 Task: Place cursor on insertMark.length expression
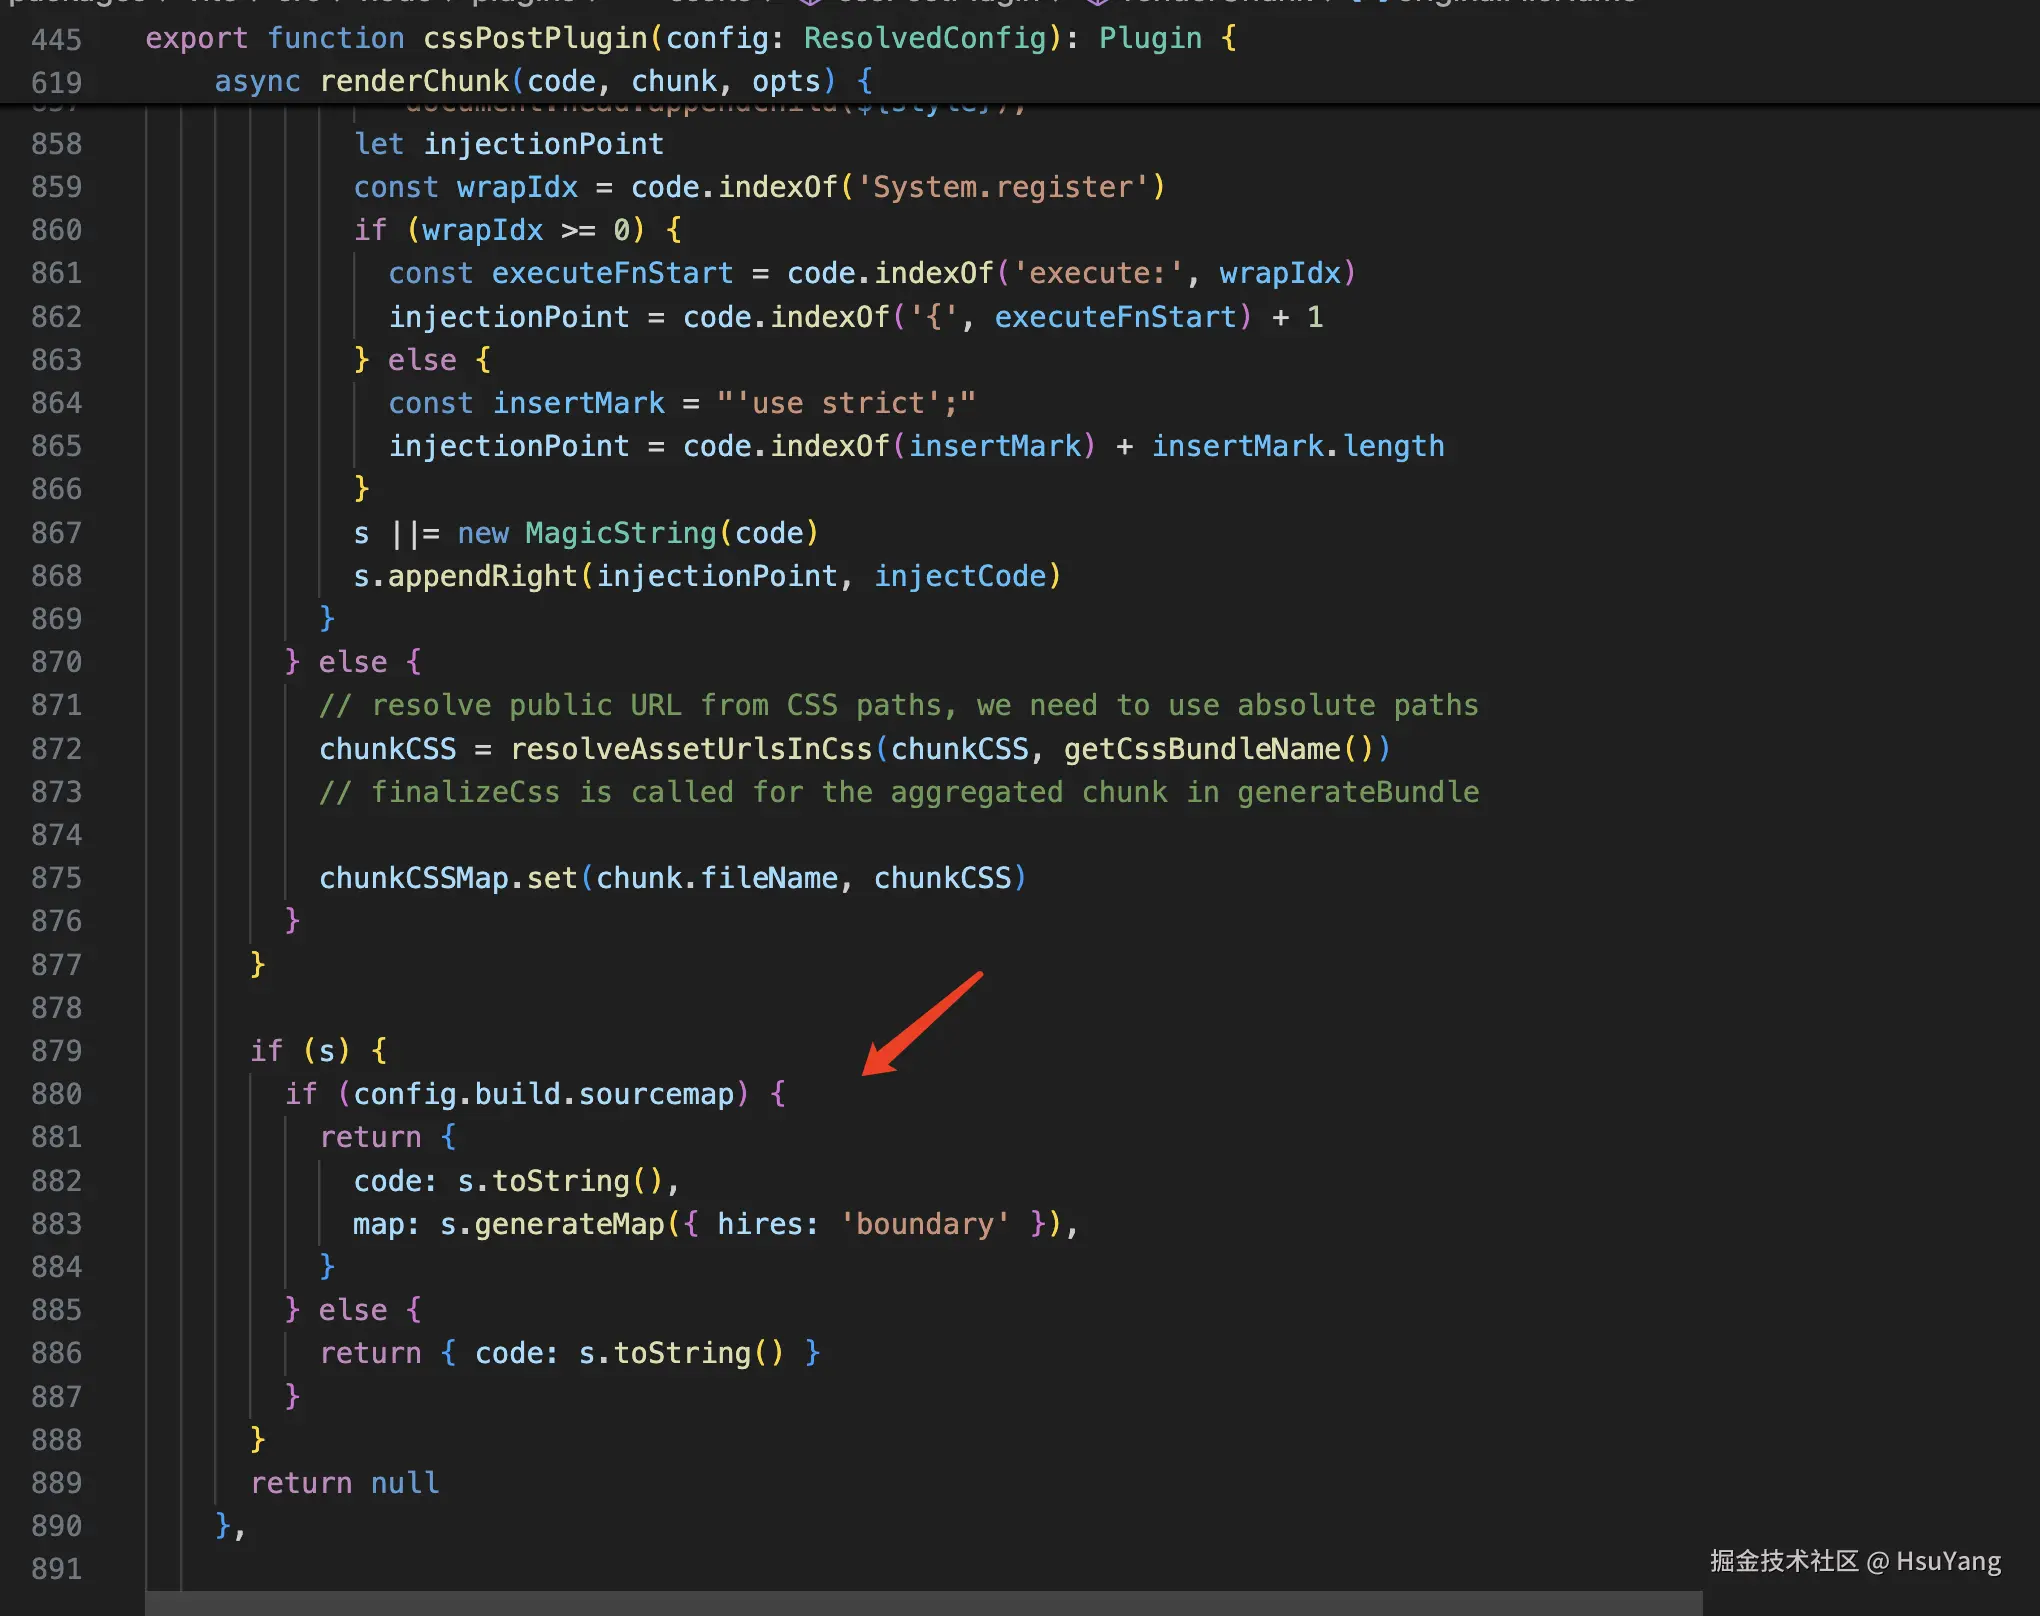click(1297, 446)
